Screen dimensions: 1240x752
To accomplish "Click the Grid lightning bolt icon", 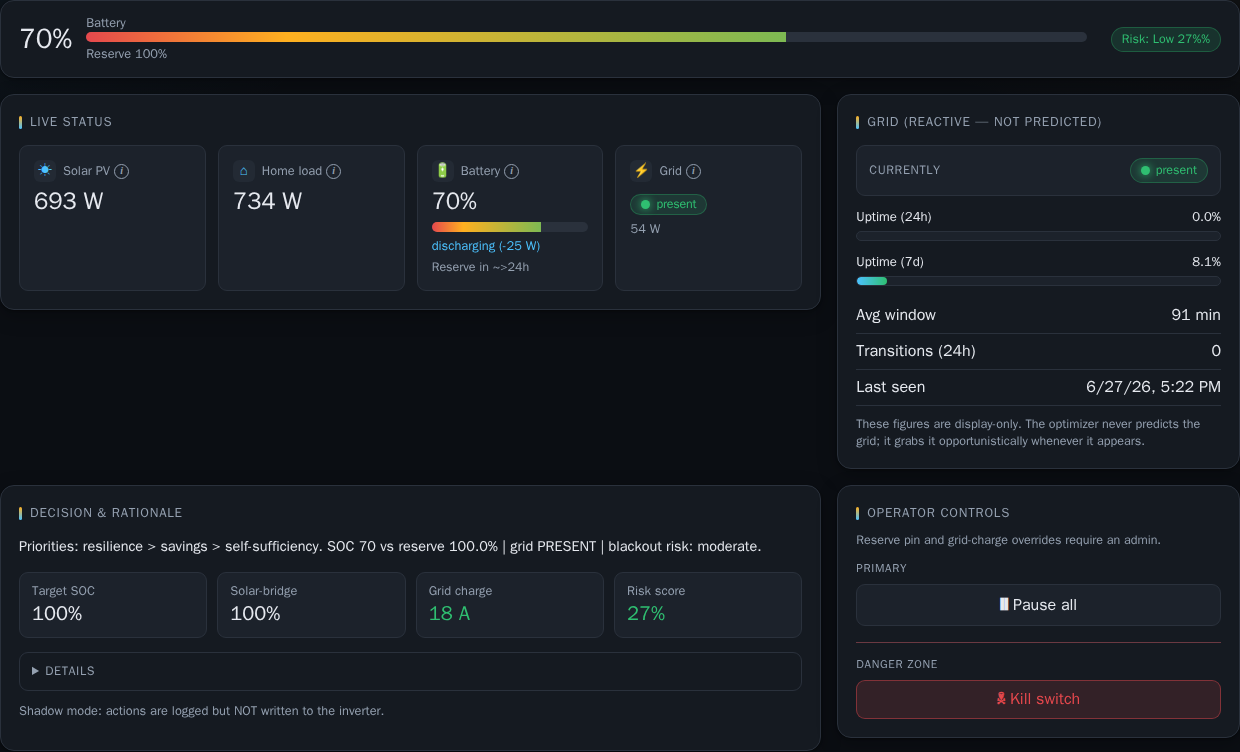I will [x=641, y=171].
